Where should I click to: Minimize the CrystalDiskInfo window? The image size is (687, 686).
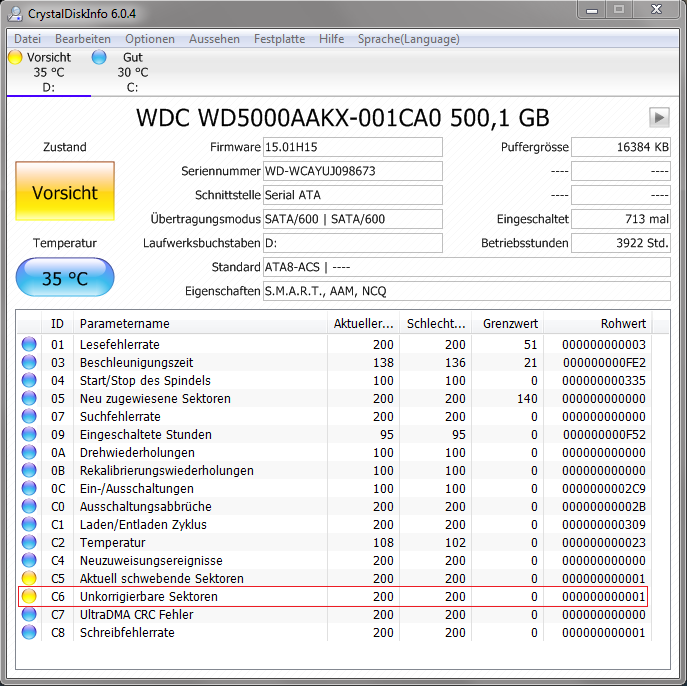[592, 10]
